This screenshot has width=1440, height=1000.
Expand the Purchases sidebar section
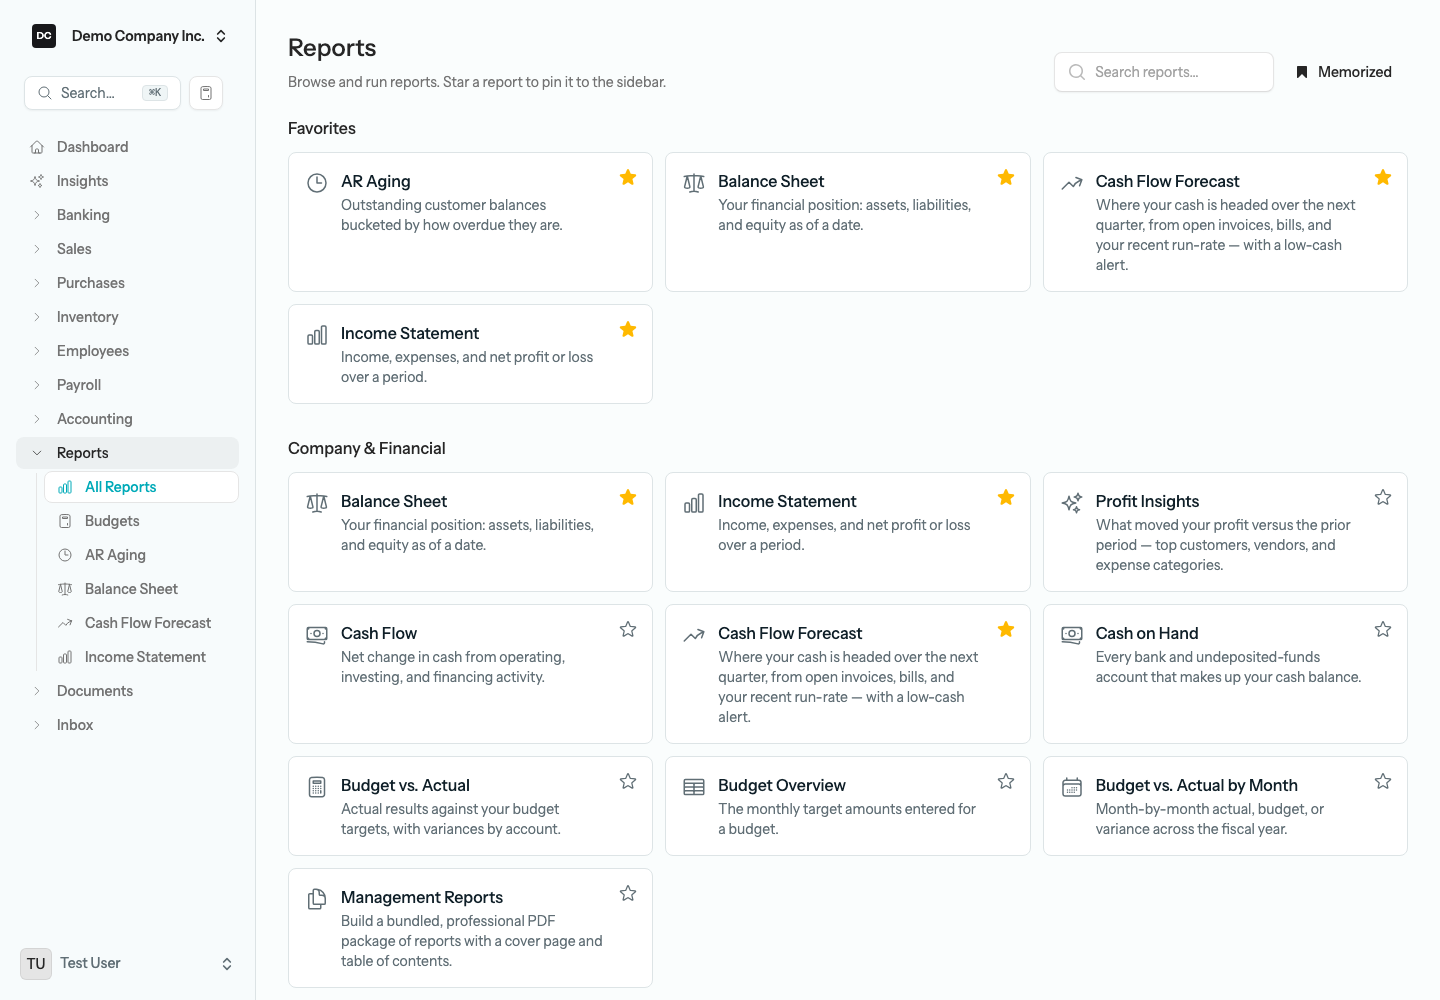[127, 283]
